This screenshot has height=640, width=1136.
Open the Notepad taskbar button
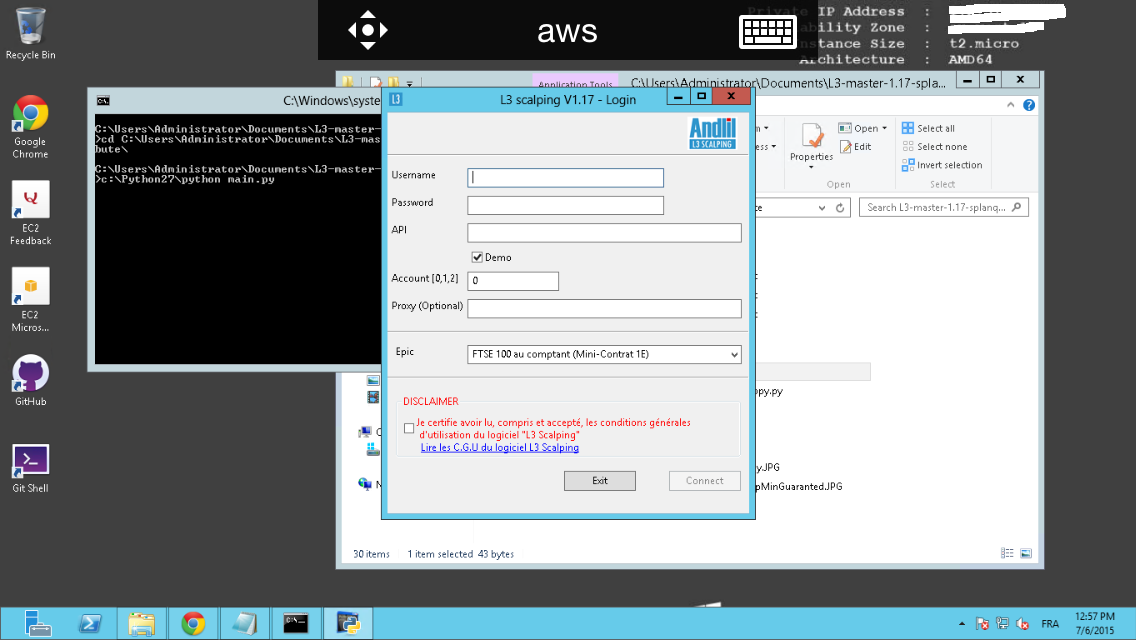point(244,623)
